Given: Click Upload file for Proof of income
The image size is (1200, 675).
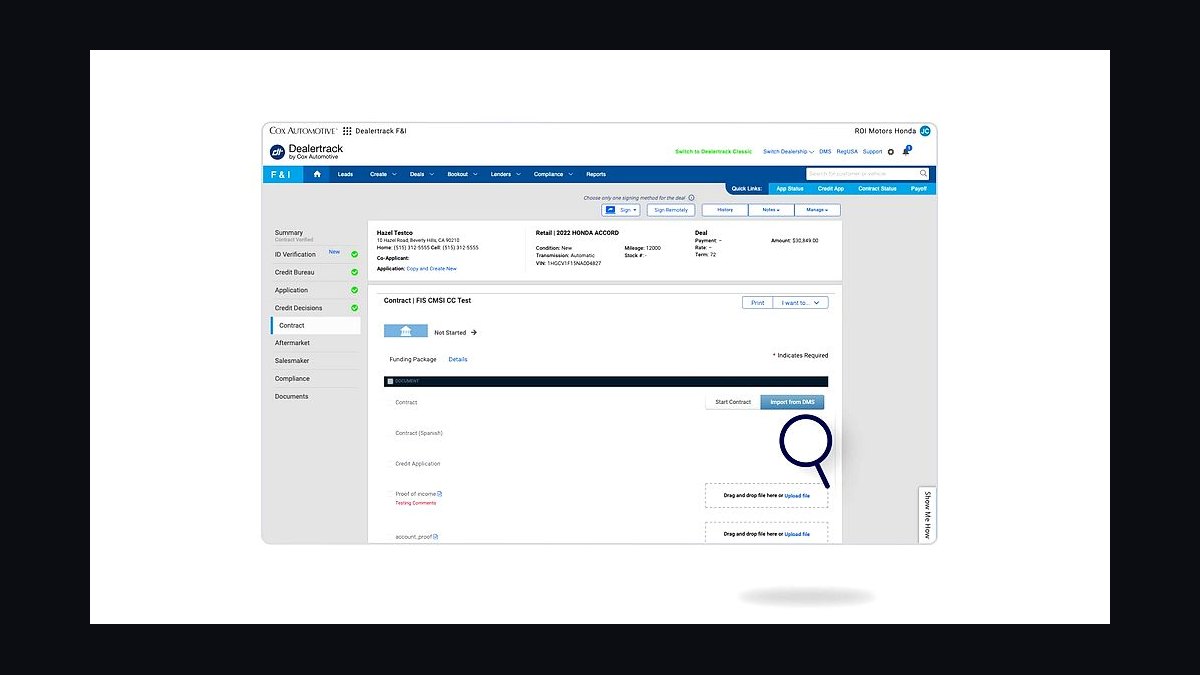Looking at the screenshot, I should click(x=797, y=496).
